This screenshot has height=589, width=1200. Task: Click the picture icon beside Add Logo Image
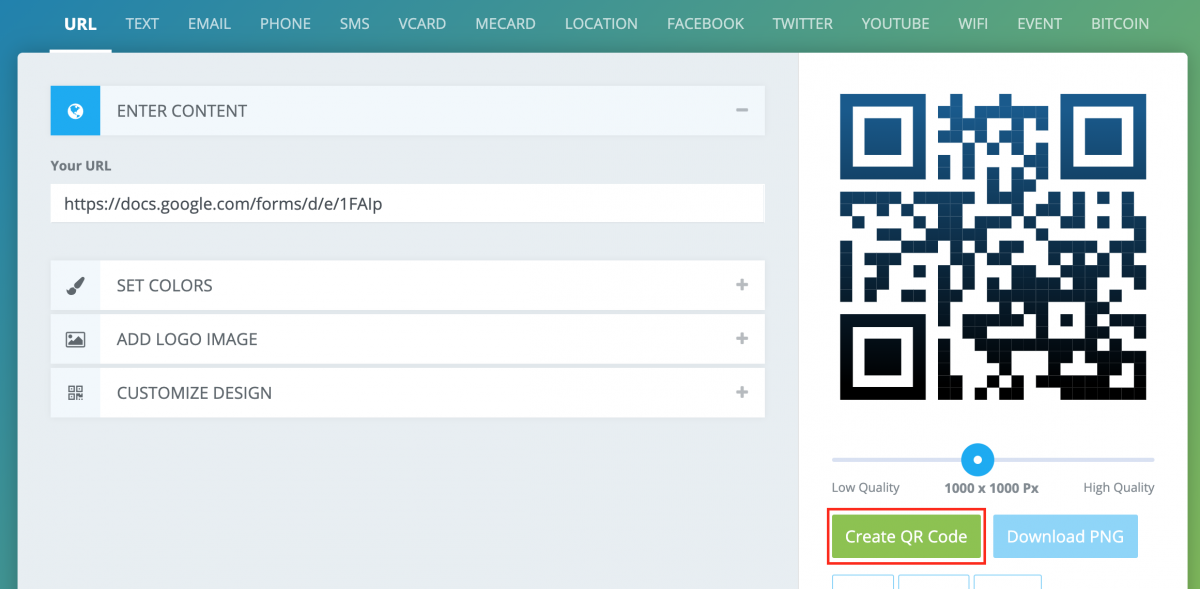[x=75, y=339]
